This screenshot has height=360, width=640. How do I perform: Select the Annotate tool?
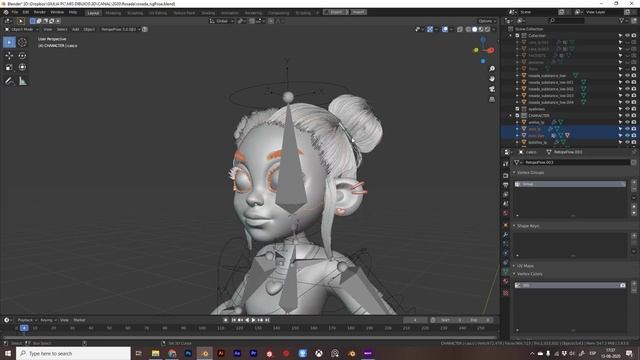pyautogui.click(x=9, y=81)
